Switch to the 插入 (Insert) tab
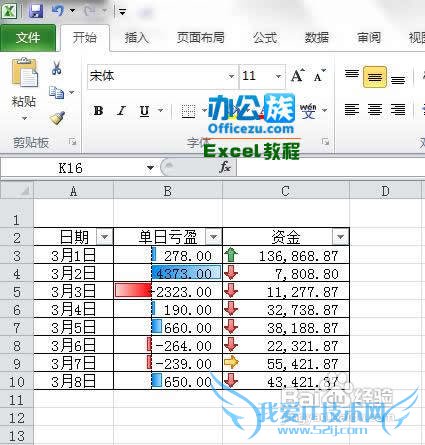Viewport: 425px width, 445px height. pyautogui.click(x=136, y=37)
